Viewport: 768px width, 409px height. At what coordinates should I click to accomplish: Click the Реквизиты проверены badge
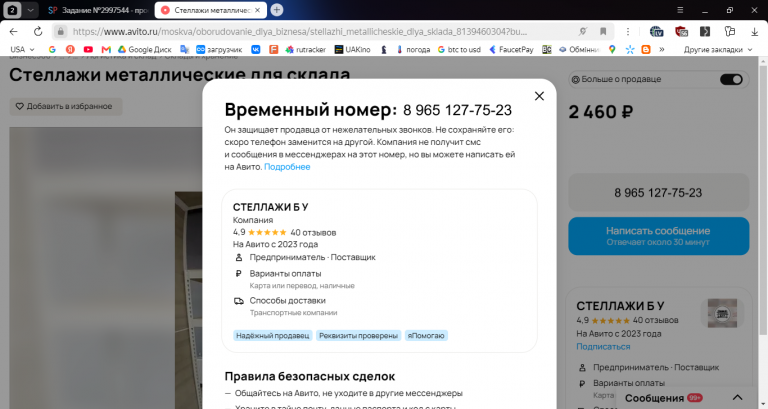pyautogui.click(x=358, y=336)
